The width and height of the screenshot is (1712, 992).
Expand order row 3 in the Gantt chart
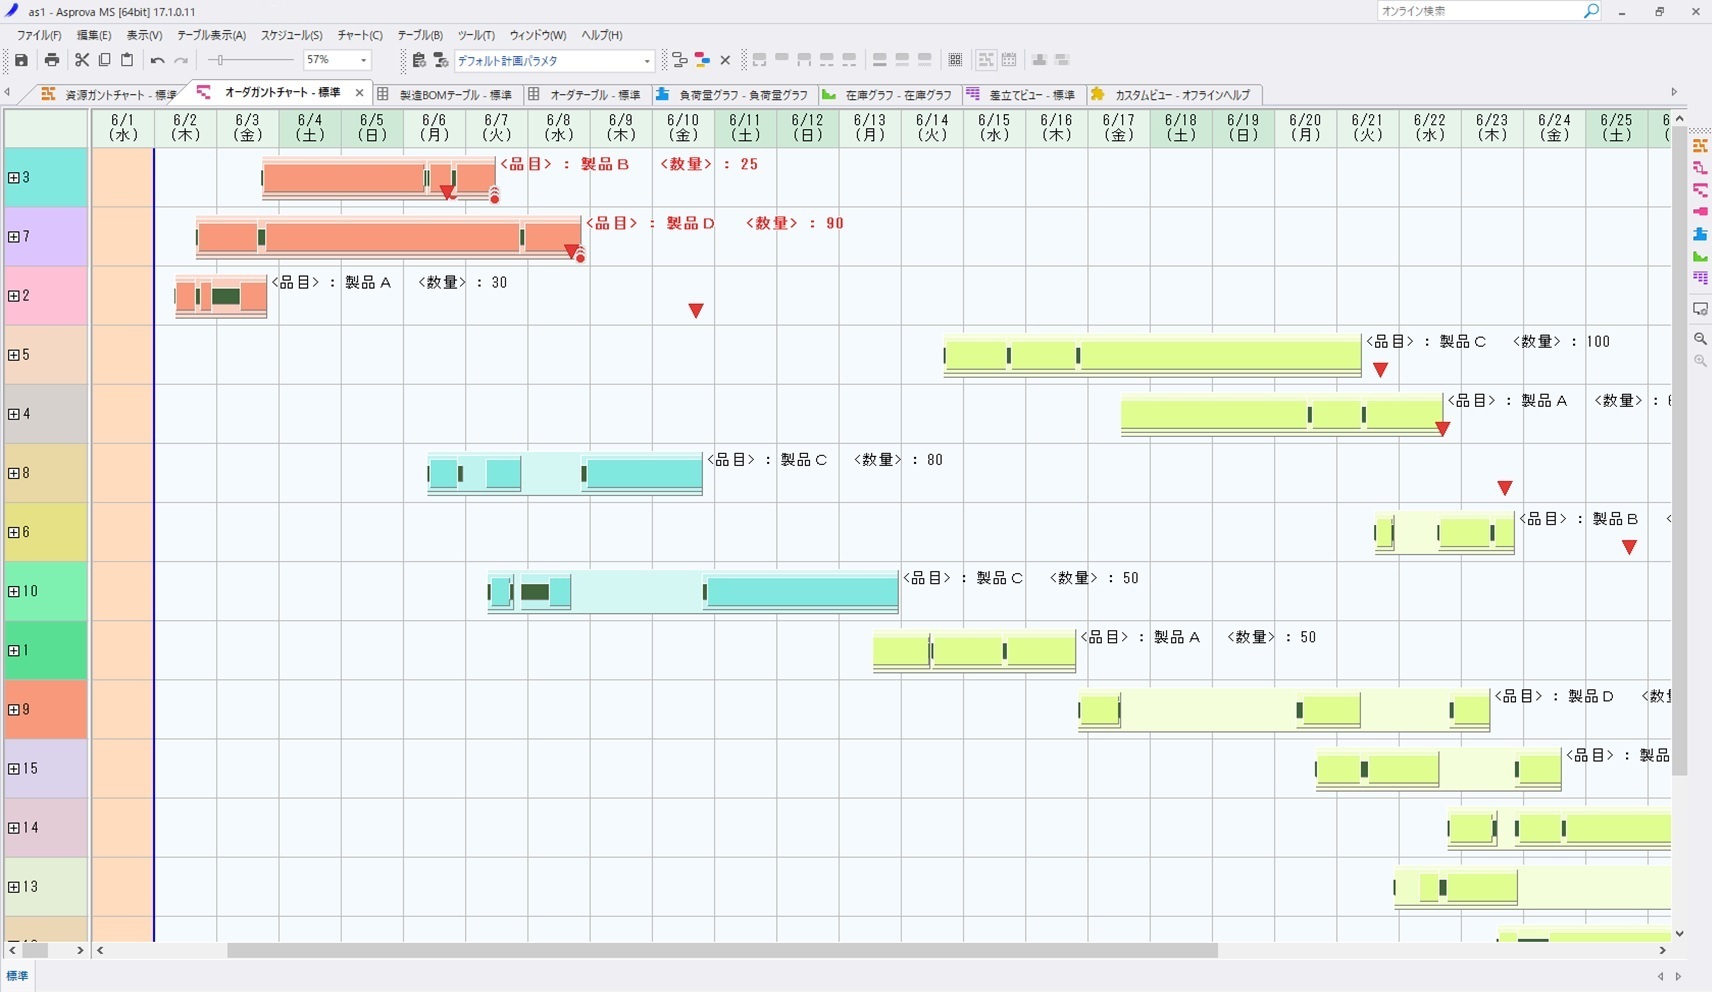14,178
